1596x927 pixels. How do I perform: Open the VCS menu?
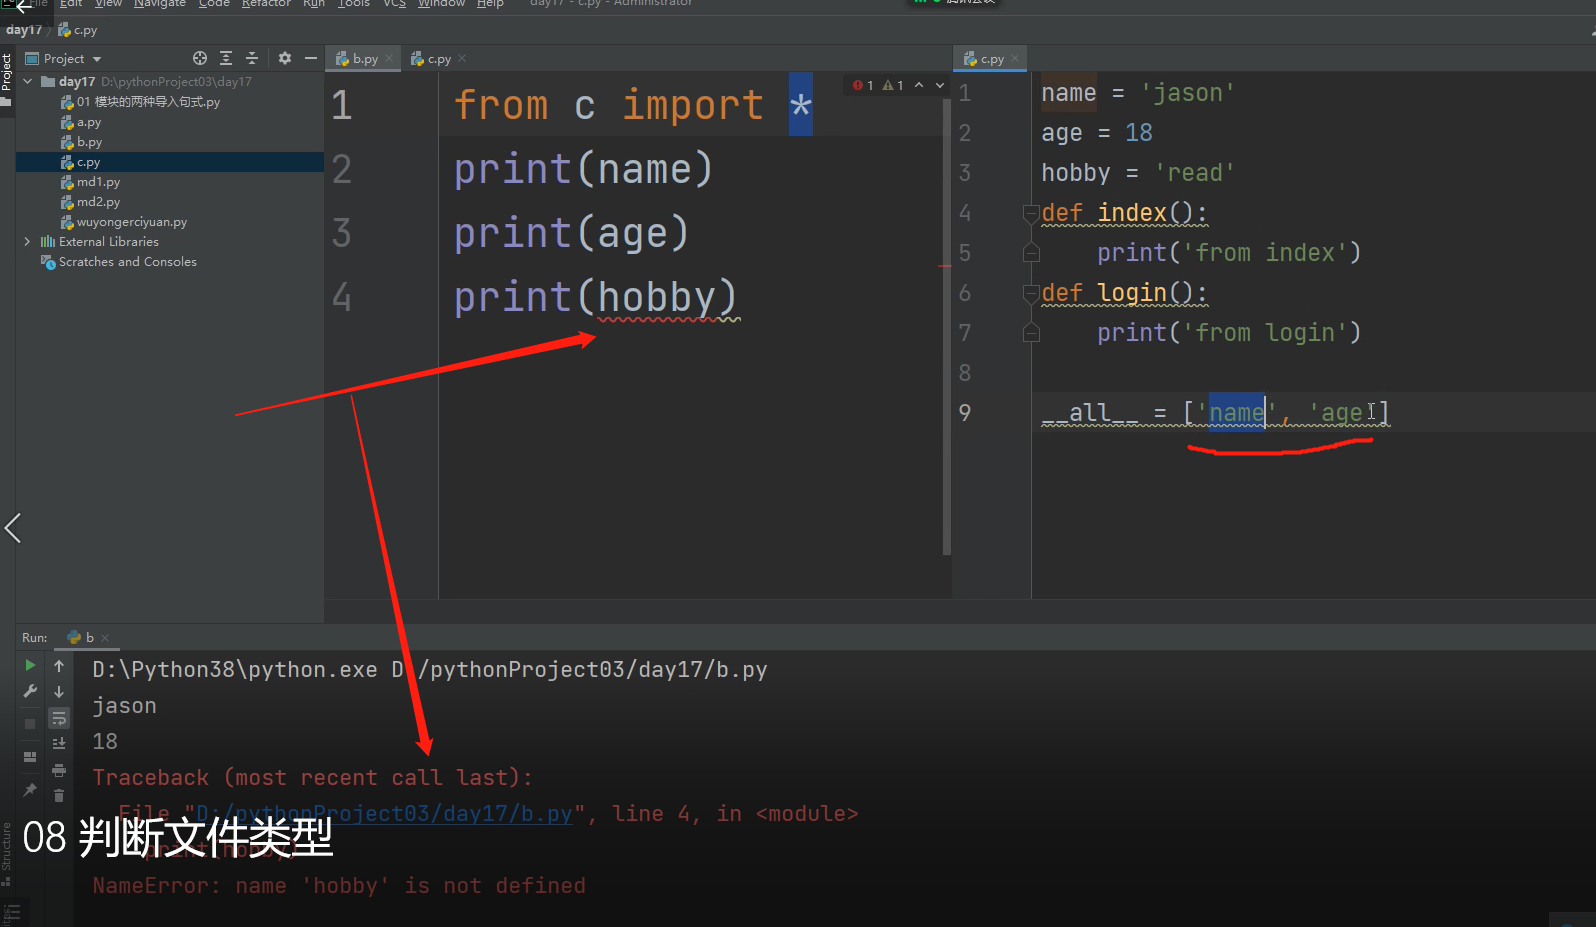(x=394, y=4)
